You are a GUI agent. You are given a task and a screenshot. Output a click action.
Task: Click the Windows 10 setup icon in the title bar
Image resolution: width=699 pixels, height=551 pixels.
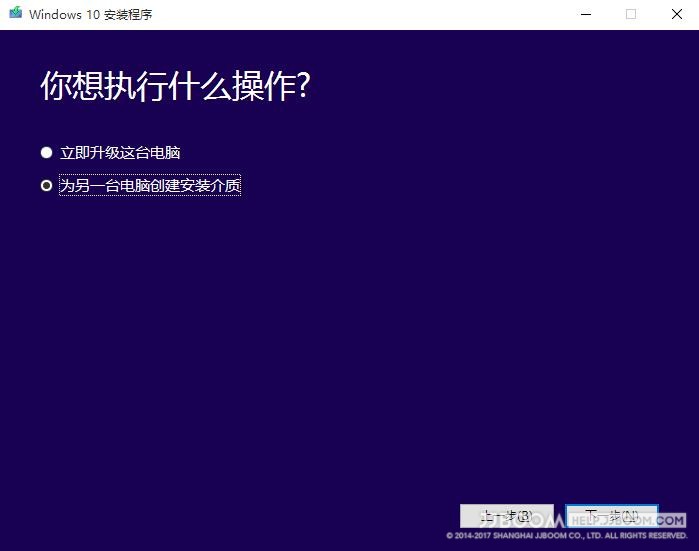click(x=16, y=13)
